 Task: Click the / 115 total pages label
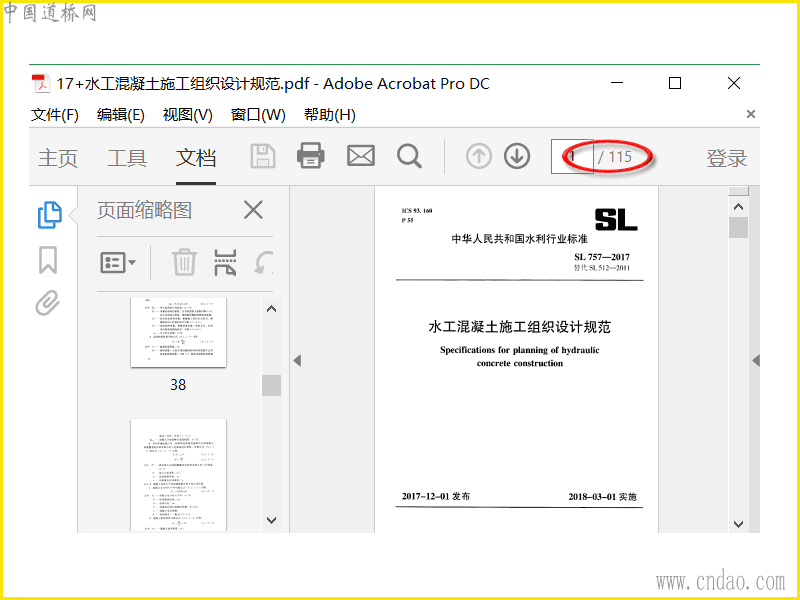(615, 157)
